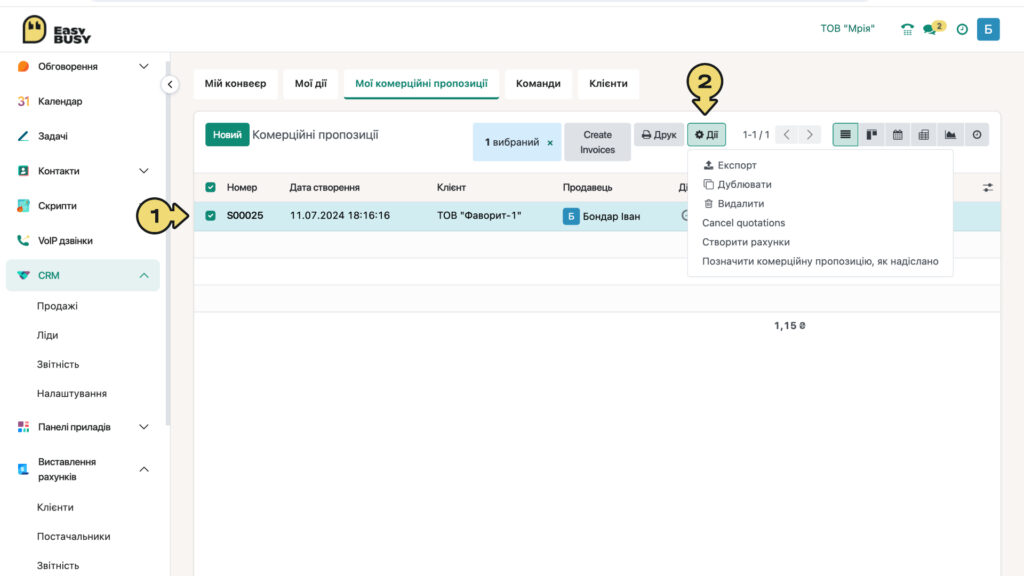The height and width of the screenshot is (576, 1024).
Task: Click the Виставлення рахунків icon
Action: coord(23,469)
